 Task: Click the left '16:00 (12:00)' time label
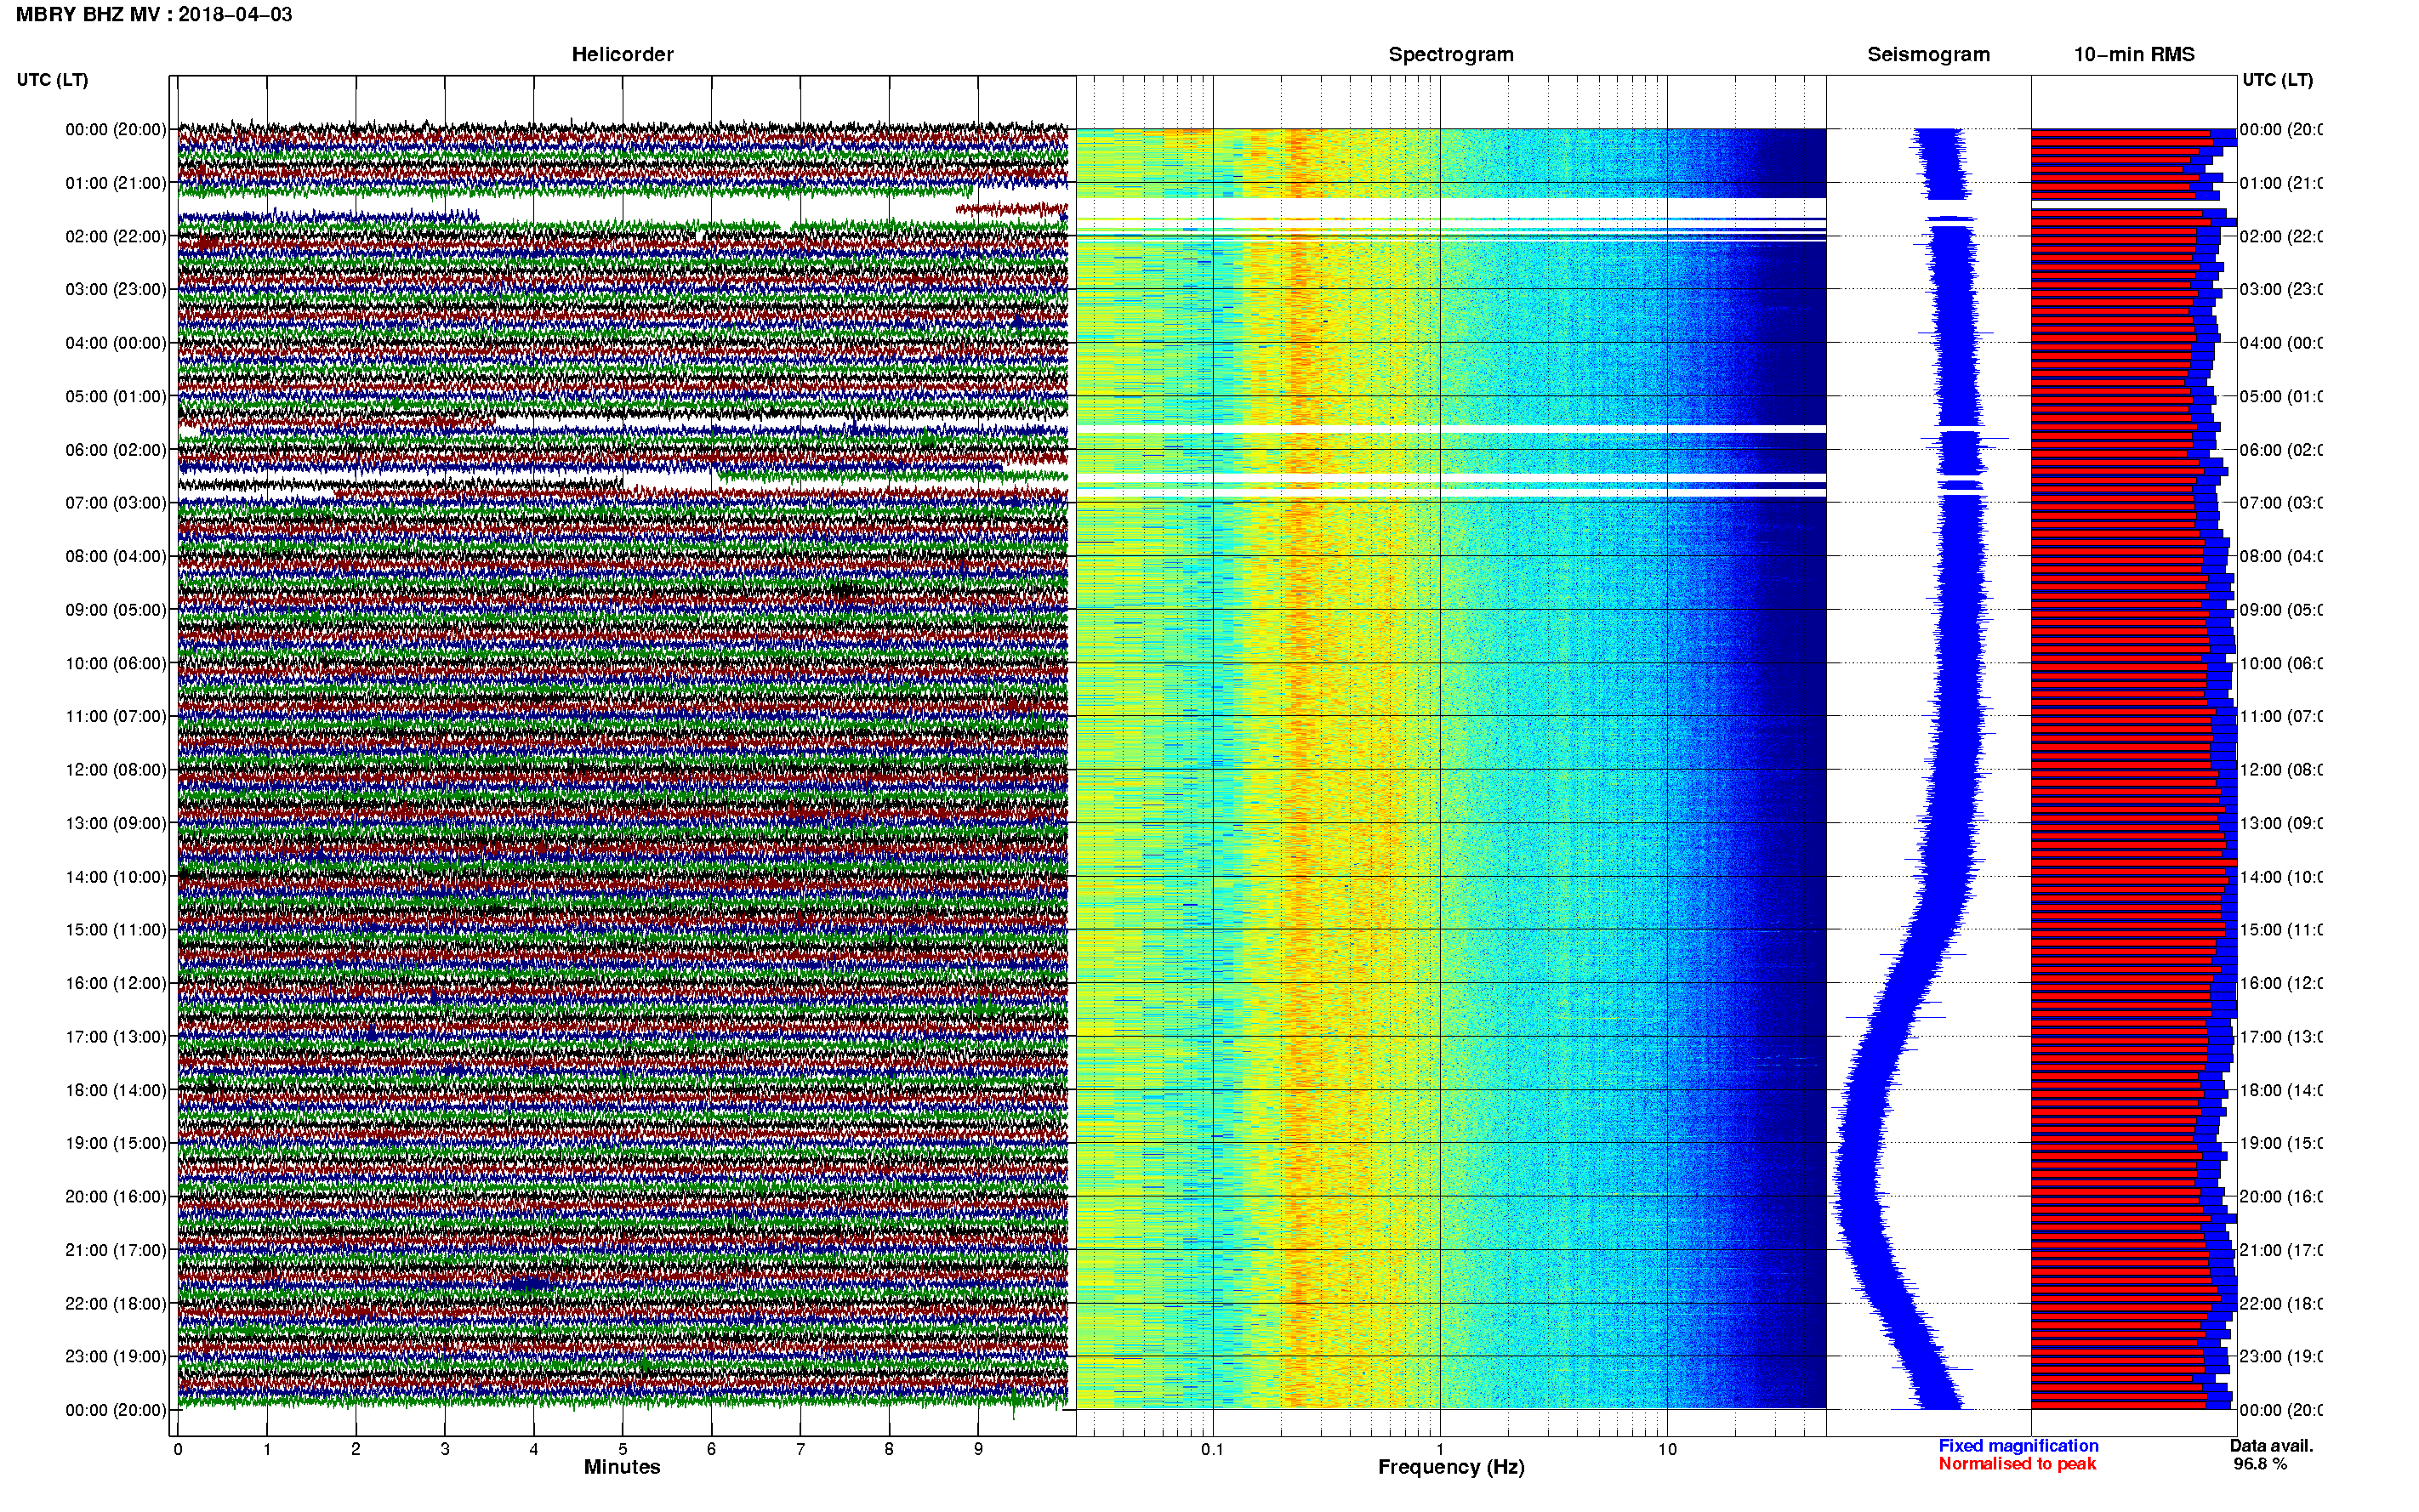click(x=116, y=983)
